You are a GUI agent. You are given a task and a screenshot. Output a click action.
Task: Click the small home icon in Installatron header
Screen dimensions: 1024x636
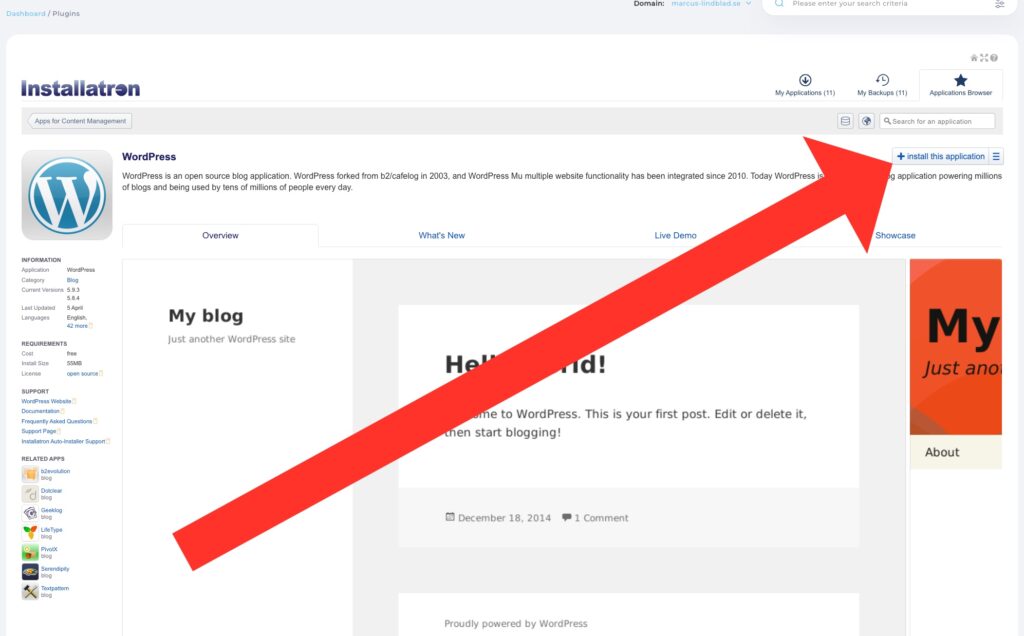coord(974,57)
